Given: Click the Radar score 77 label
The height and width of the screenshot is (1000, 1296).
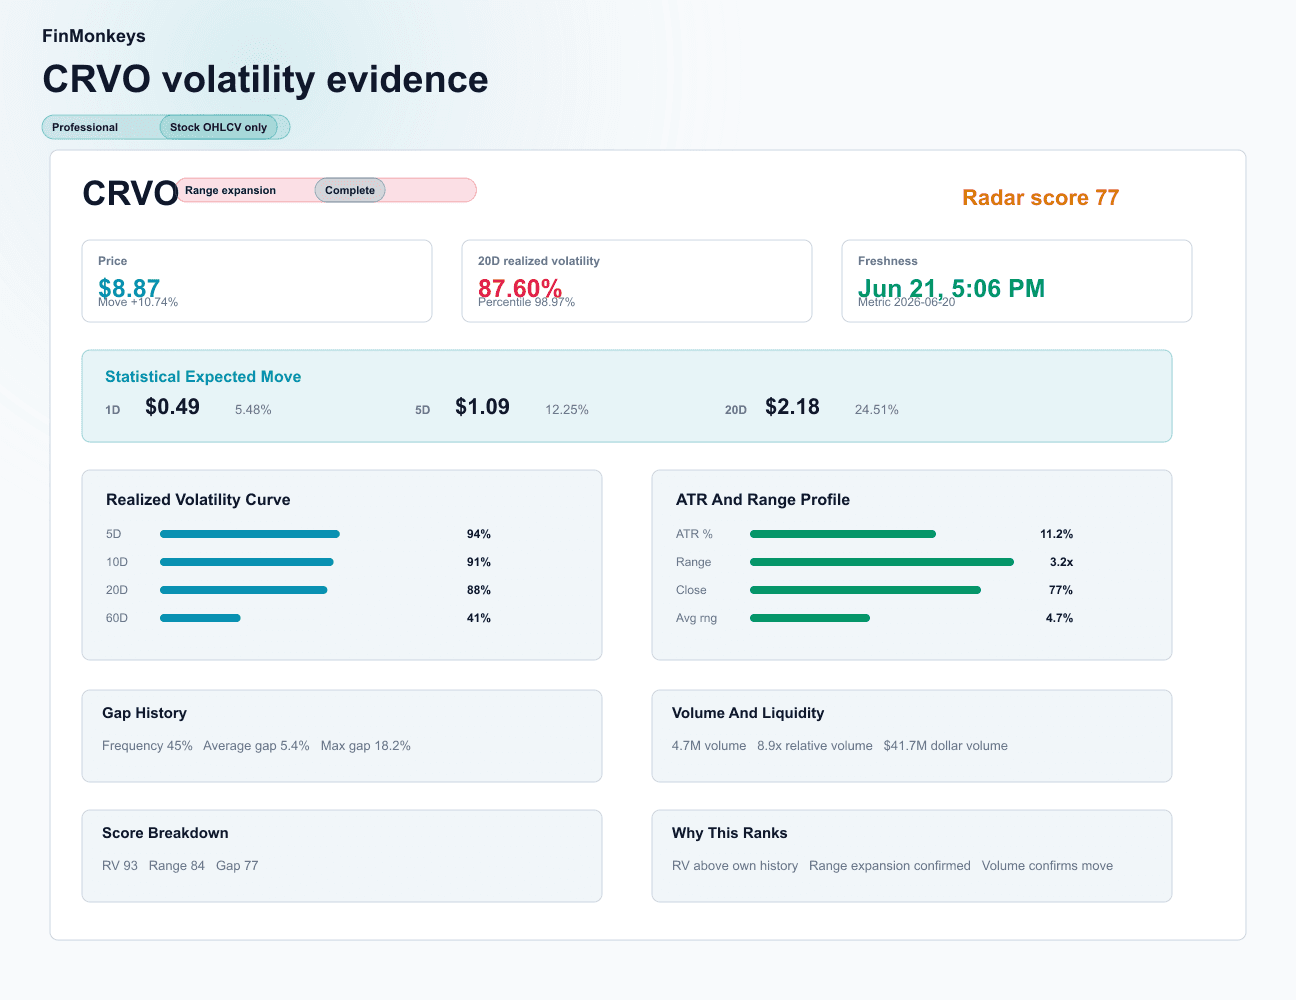Looking at the screenshot, I should pos(1040,198).
